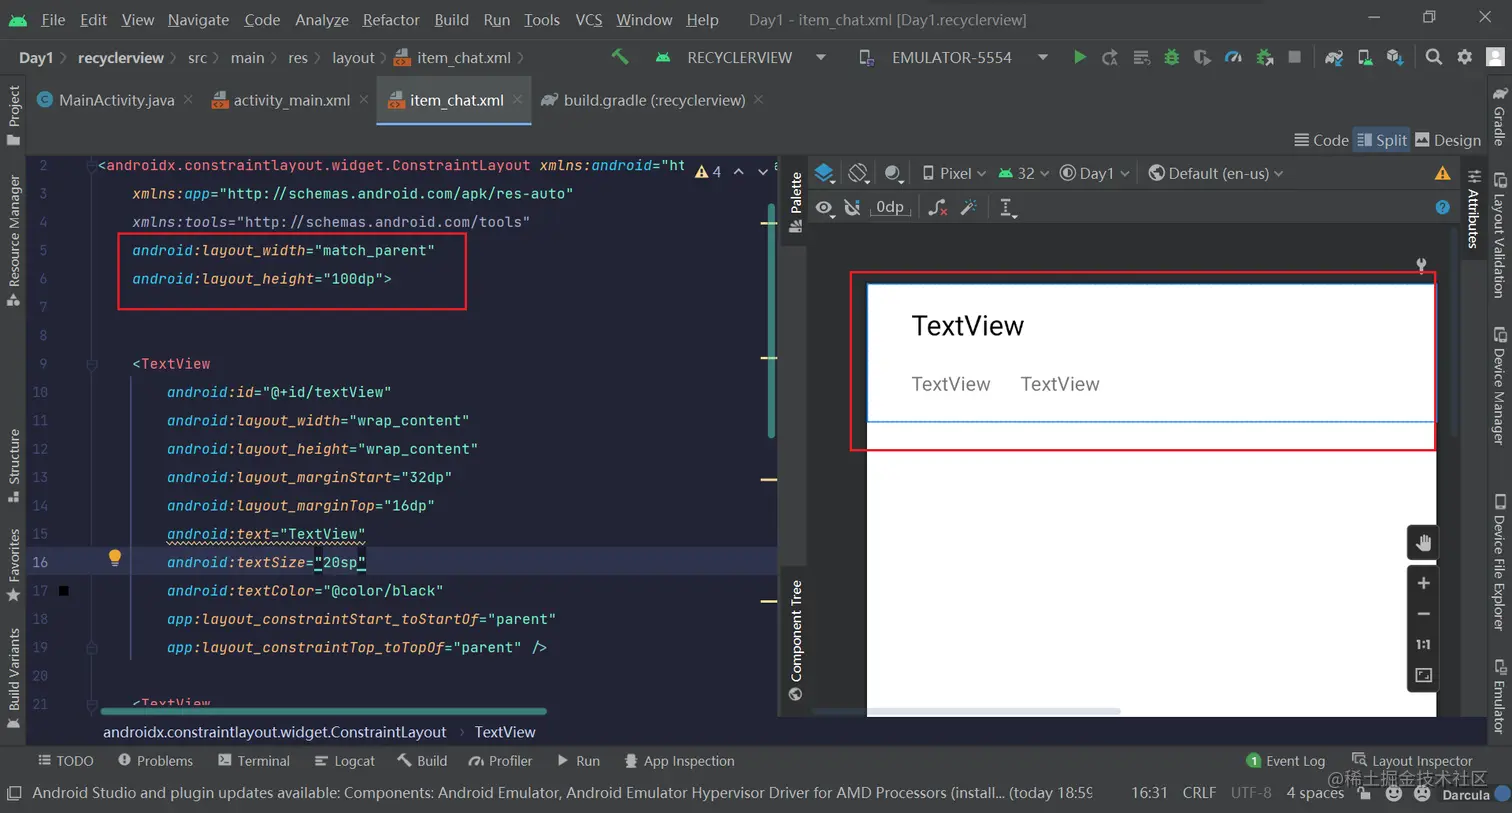1512x813 pixels.
Task: Zoom in the design preview
Action: (x=1423, y=583)
